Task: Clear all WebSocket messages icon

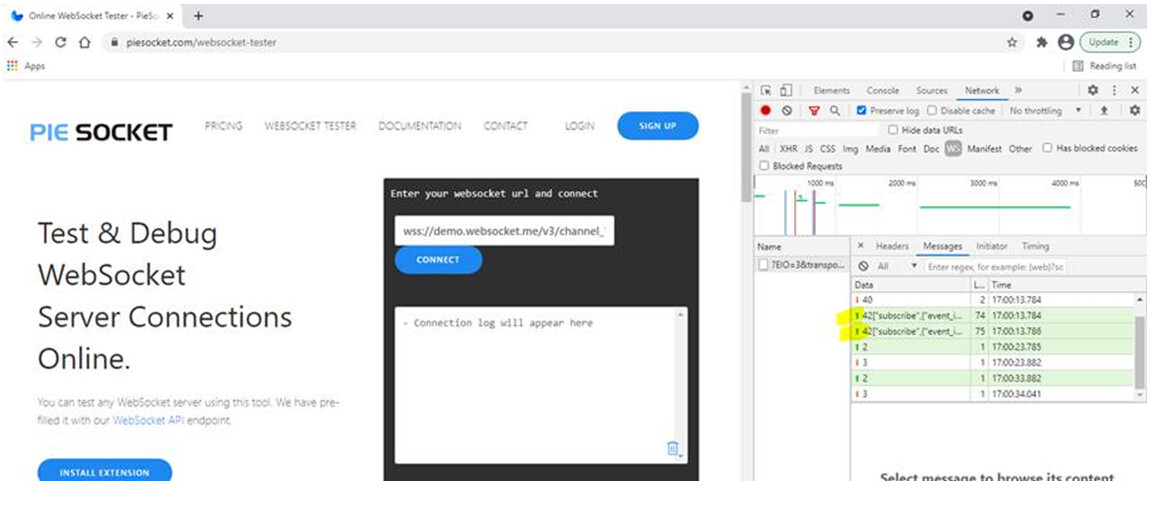Action: click(863, 266)
